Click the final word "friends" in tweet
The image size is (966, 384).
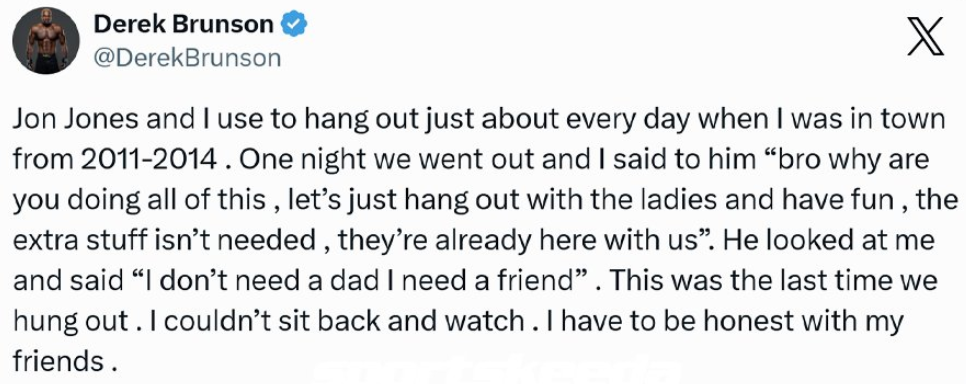pyautogui.click(x=58, y=361)
